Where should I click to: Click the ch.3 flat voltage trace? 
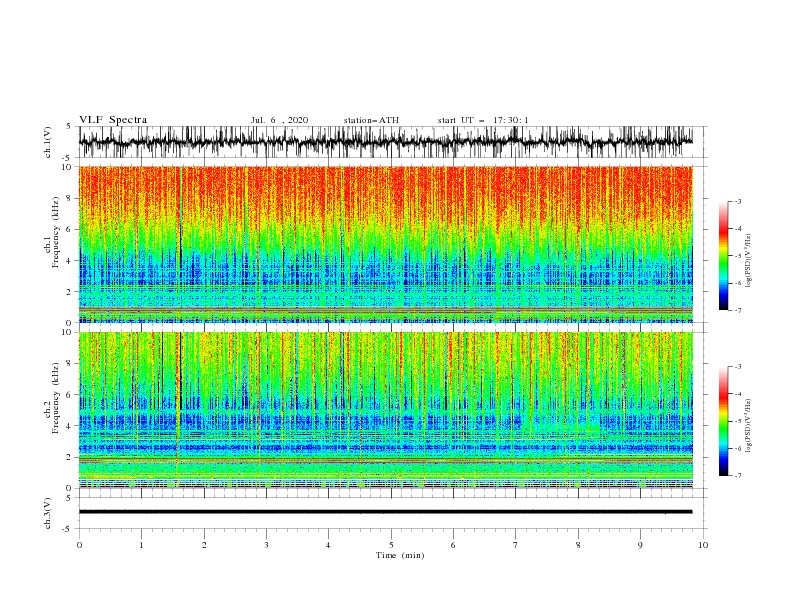click(385, 512)
